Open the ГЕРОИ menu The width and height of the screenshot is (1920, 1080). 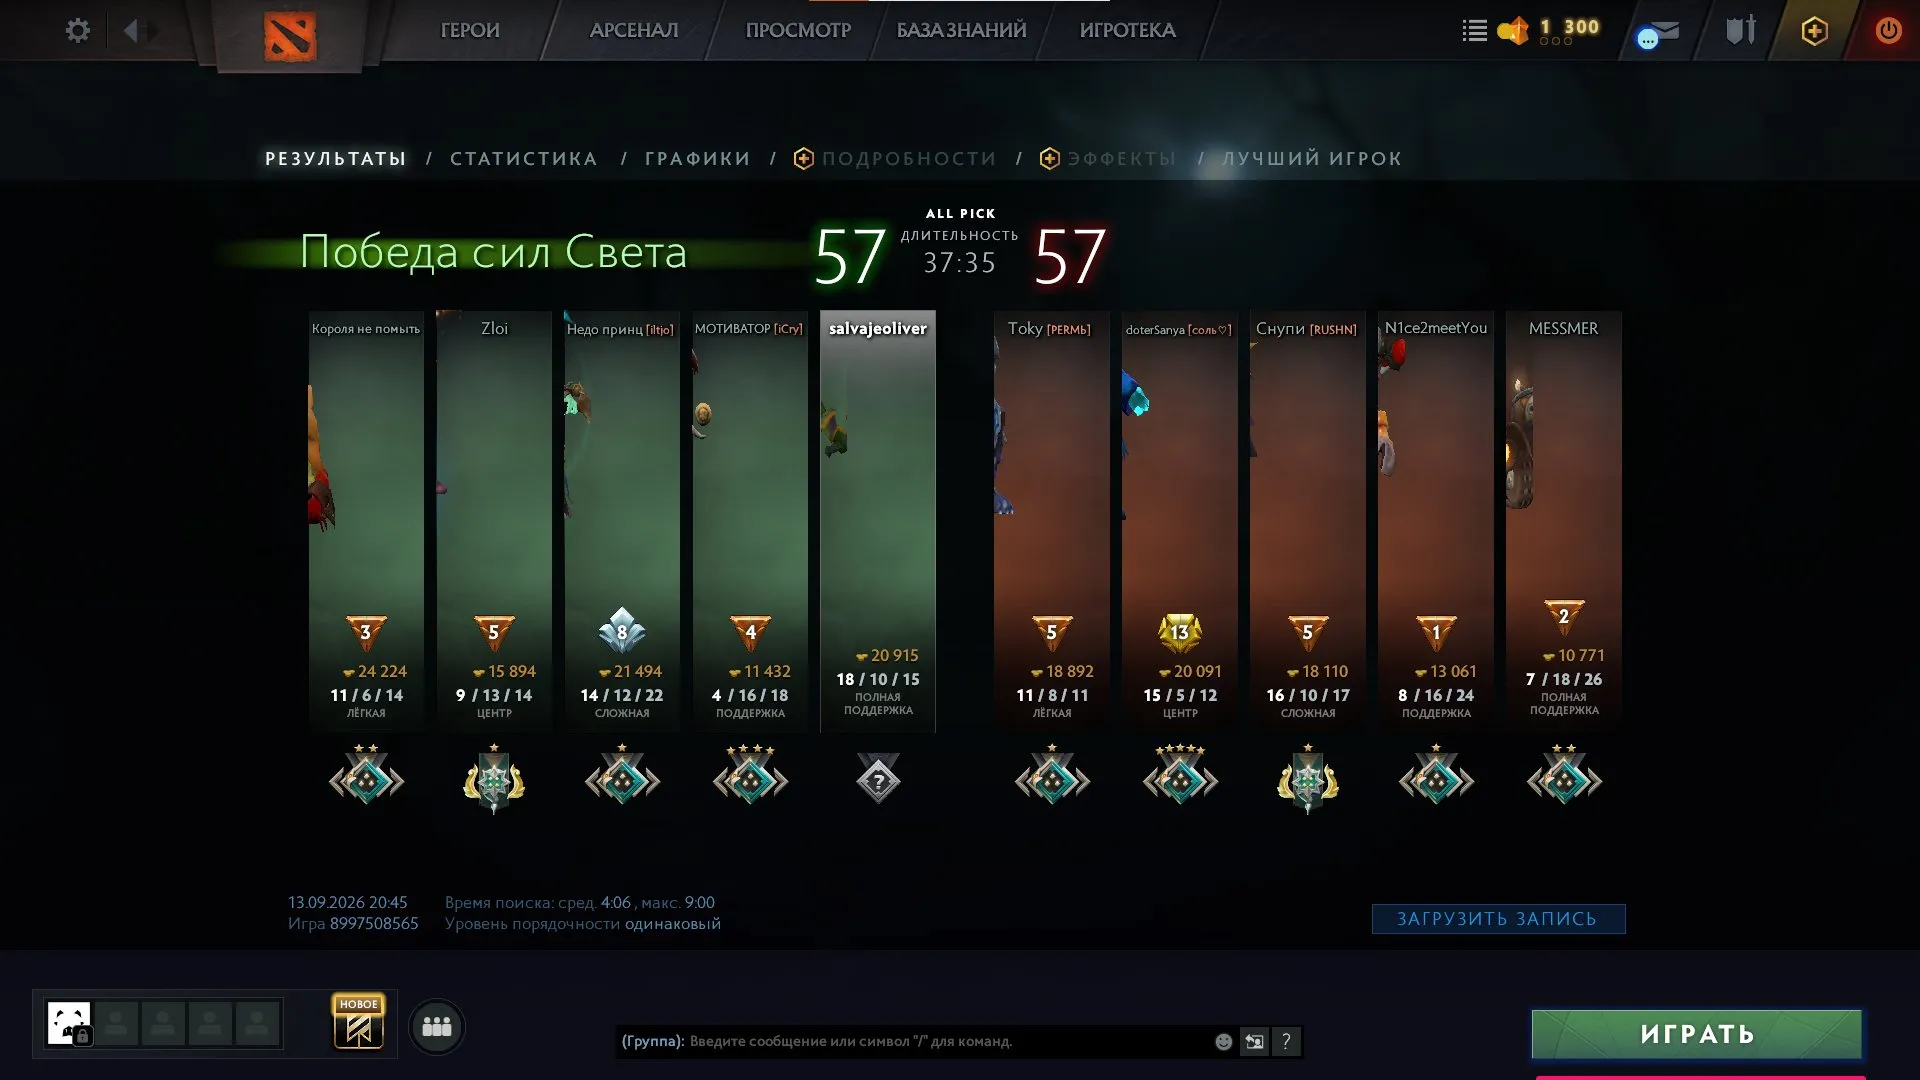point(470,30)
